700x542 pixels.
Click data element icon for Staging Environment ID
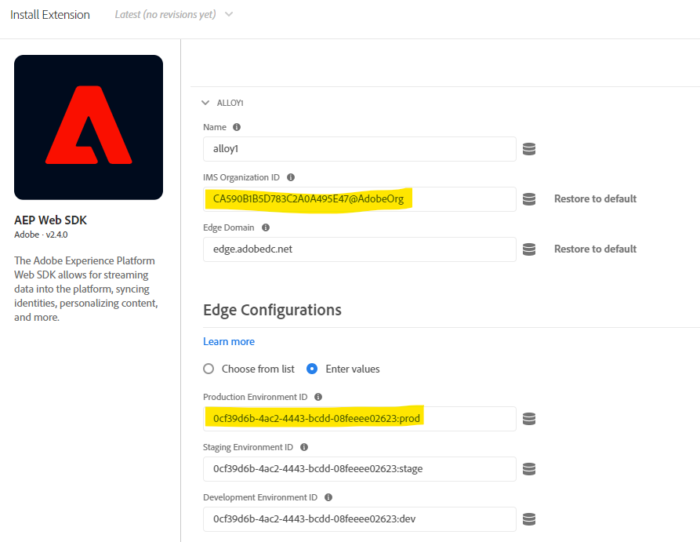click(x=529, y=468)
